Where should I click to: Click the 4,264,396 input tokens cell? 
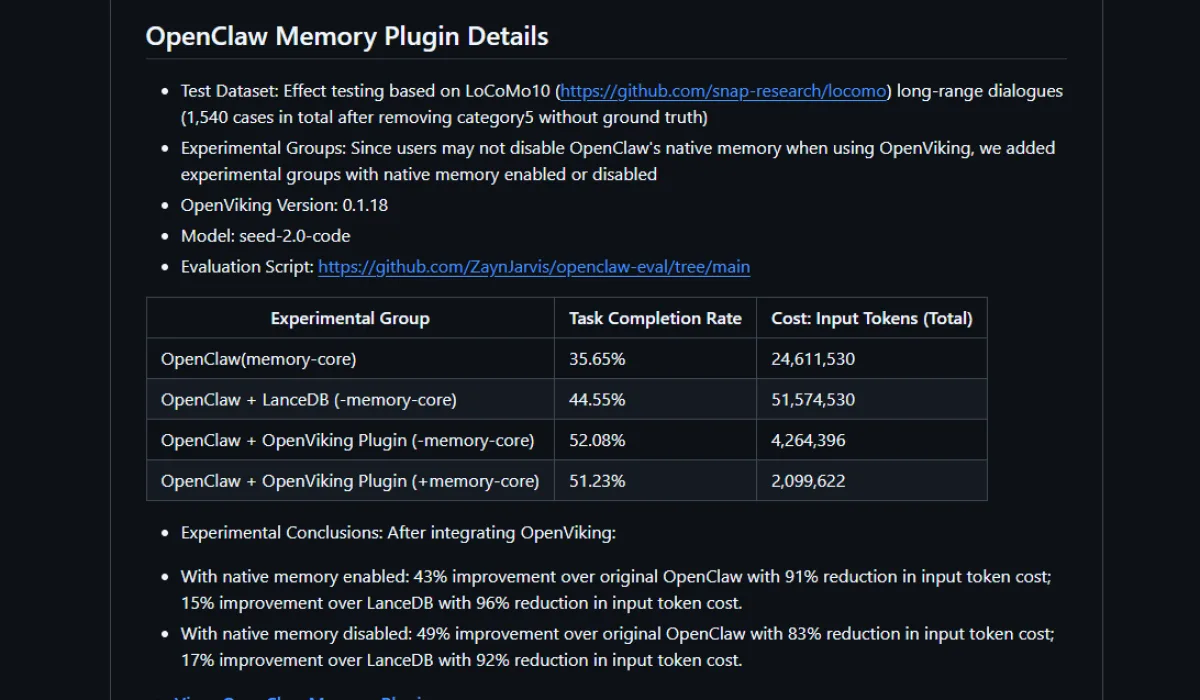pyautogui.click(x=808, y=440)
